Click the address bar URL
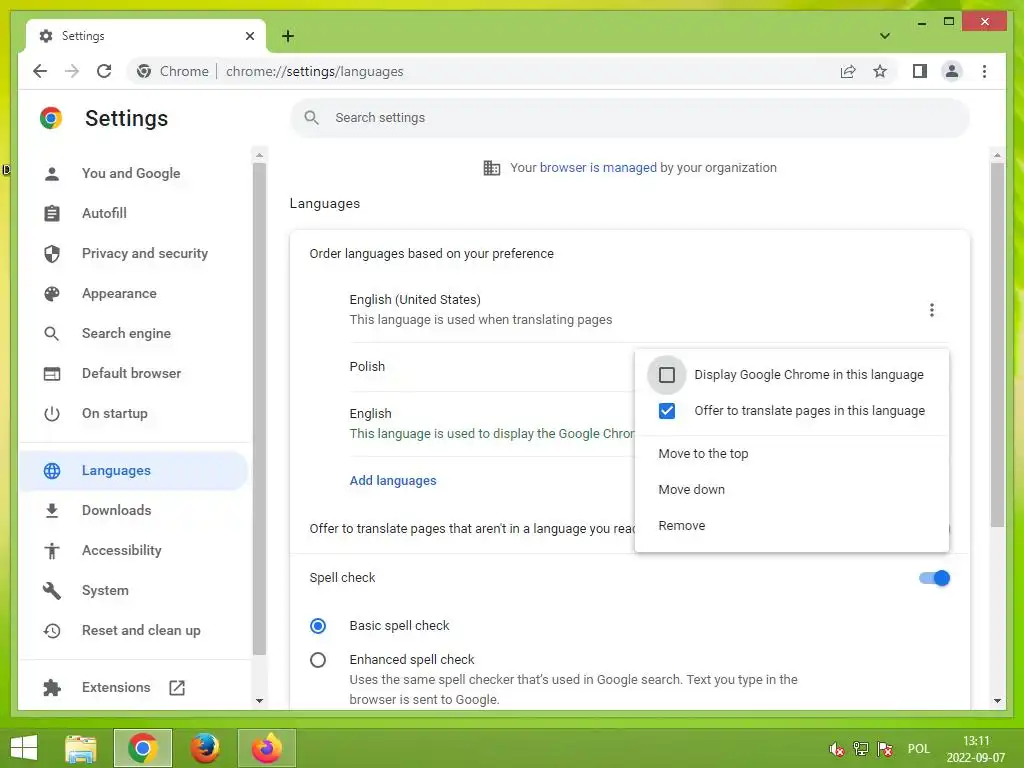The height and width of the screenshot is (768, 1024). (x=314, y=71)
